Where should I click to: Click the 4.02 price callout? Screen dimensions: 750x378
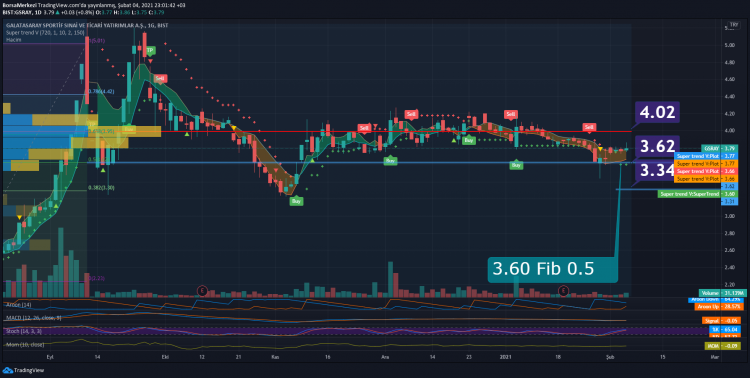[657, 112]
